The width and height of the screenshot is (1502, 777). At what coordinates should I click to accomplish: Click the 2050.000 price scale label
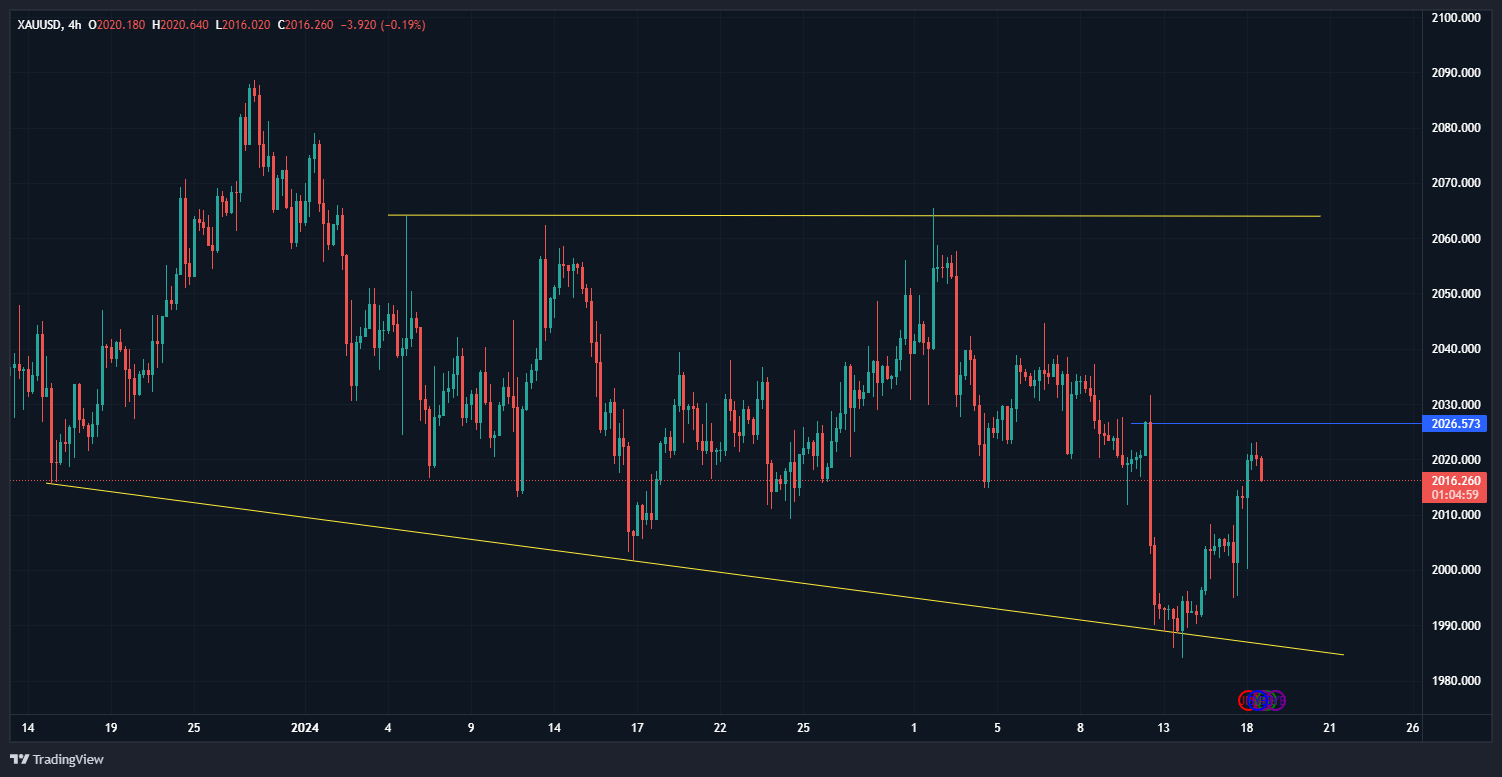[x=1454, y=294]
